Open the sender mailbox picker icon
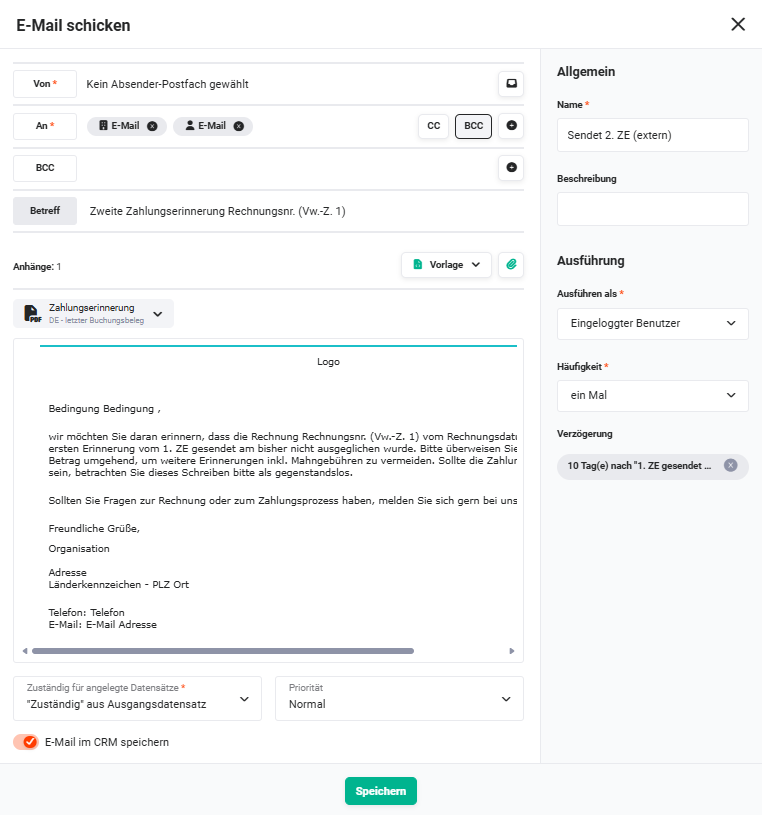The width and height of the screenshot is (762, 815). coord(511,84)
